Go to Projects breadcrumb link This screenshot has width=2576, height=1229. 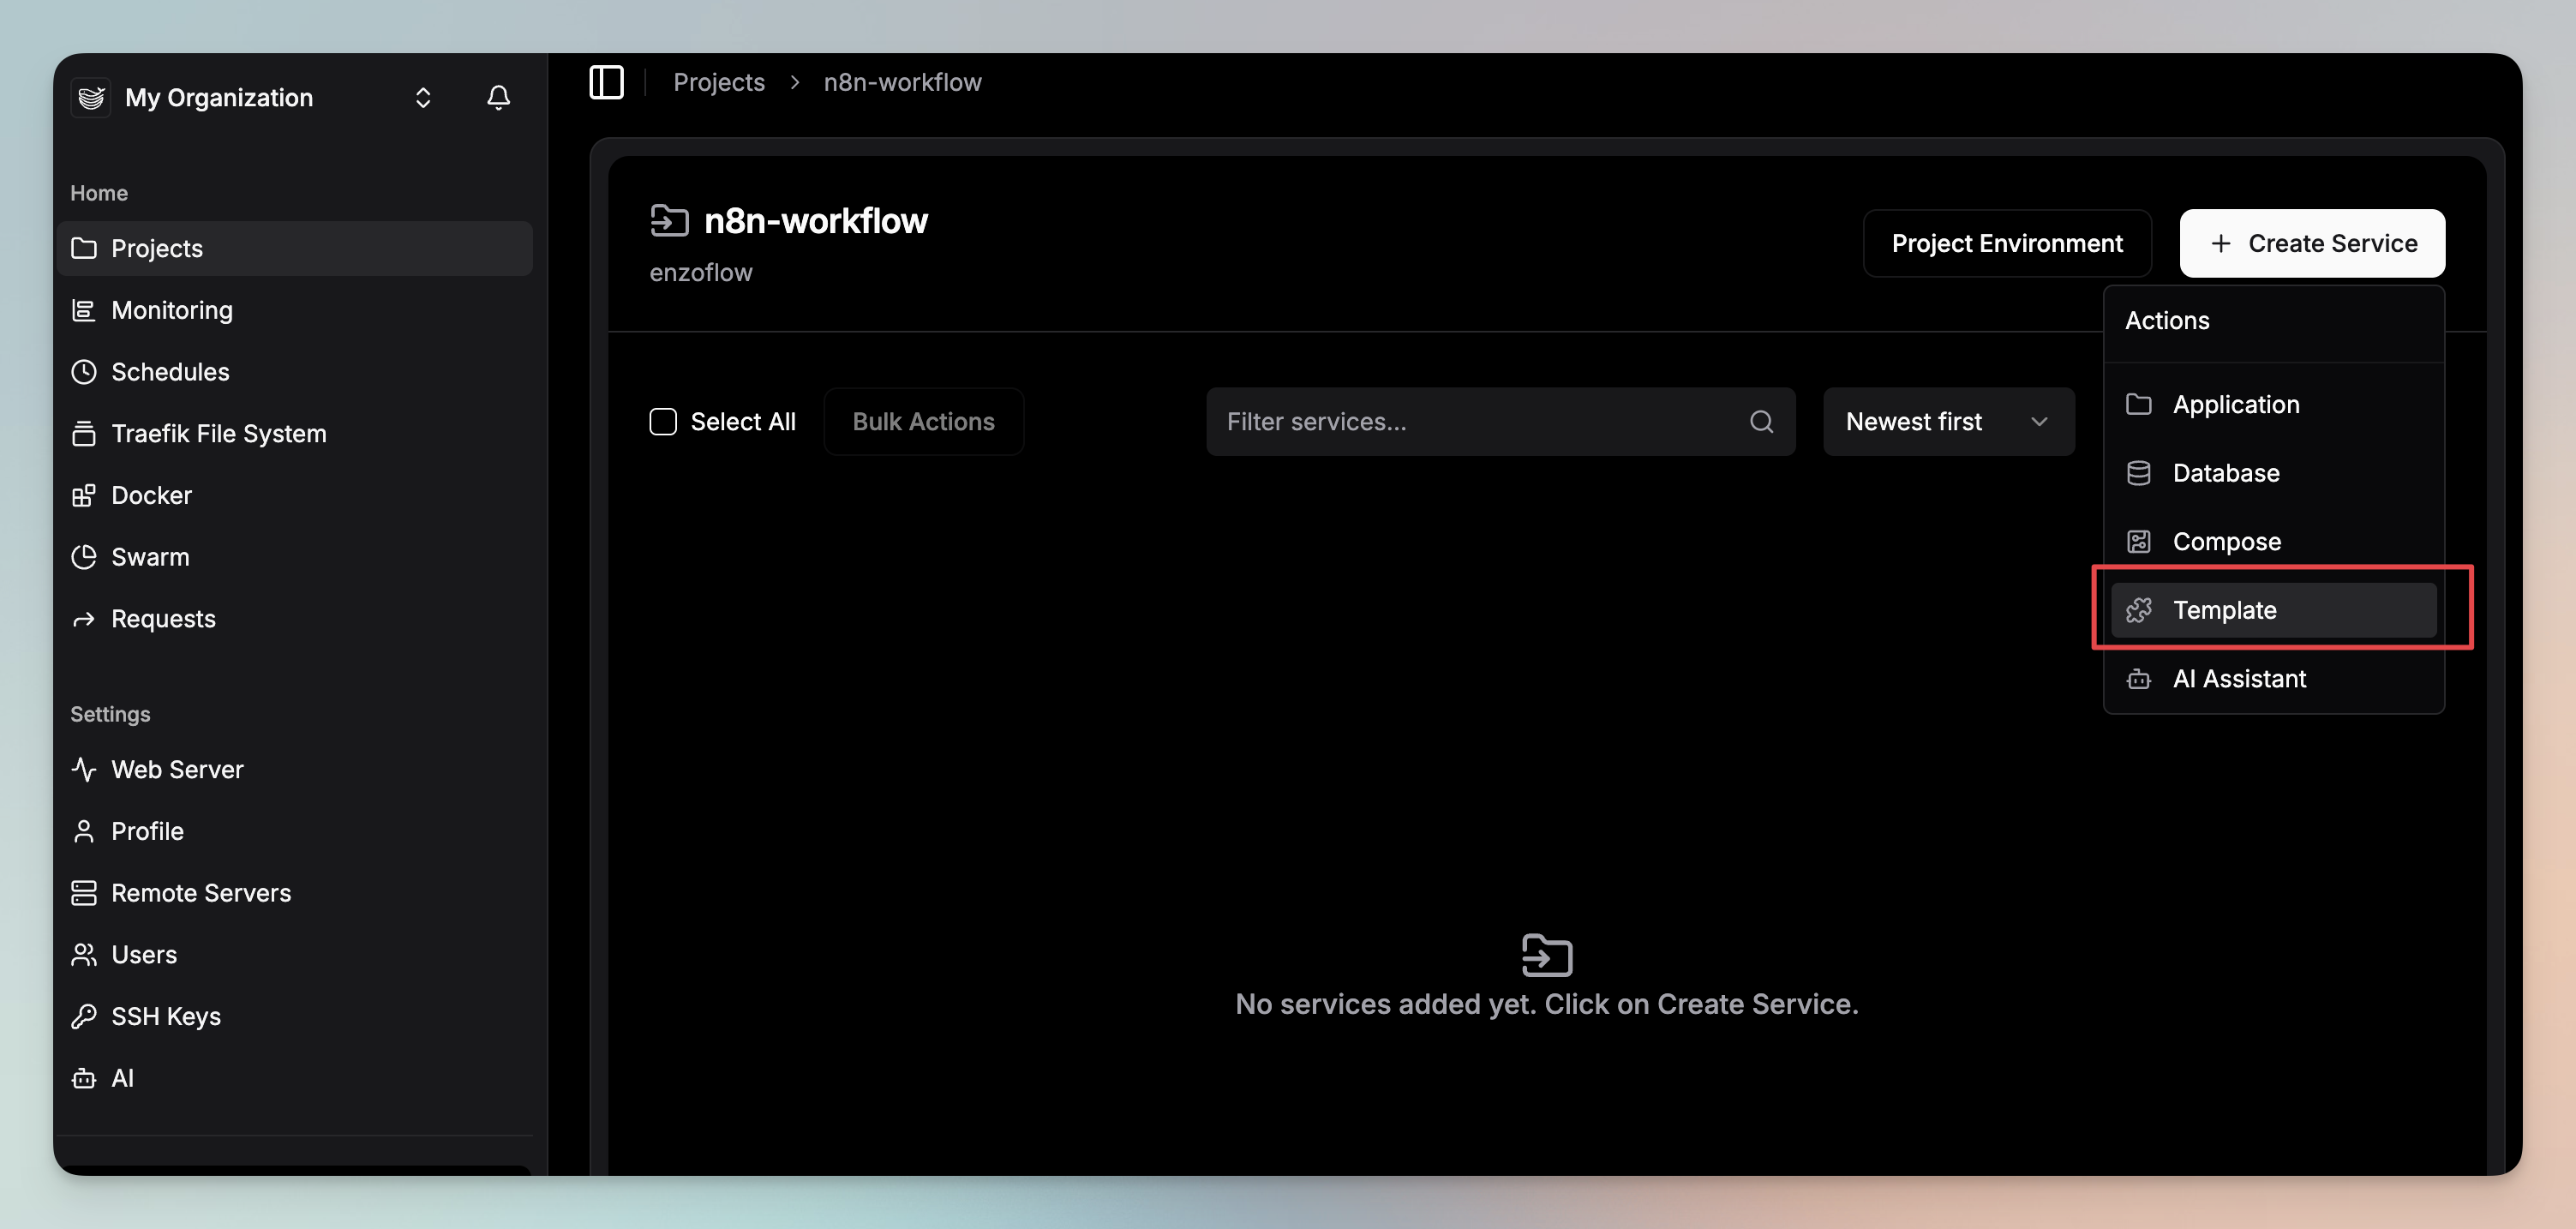pos(719,82)
